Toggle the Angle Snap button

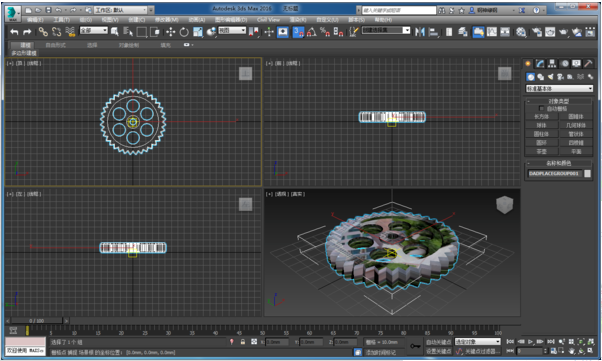pyautogui.click(x=312, y=32)
